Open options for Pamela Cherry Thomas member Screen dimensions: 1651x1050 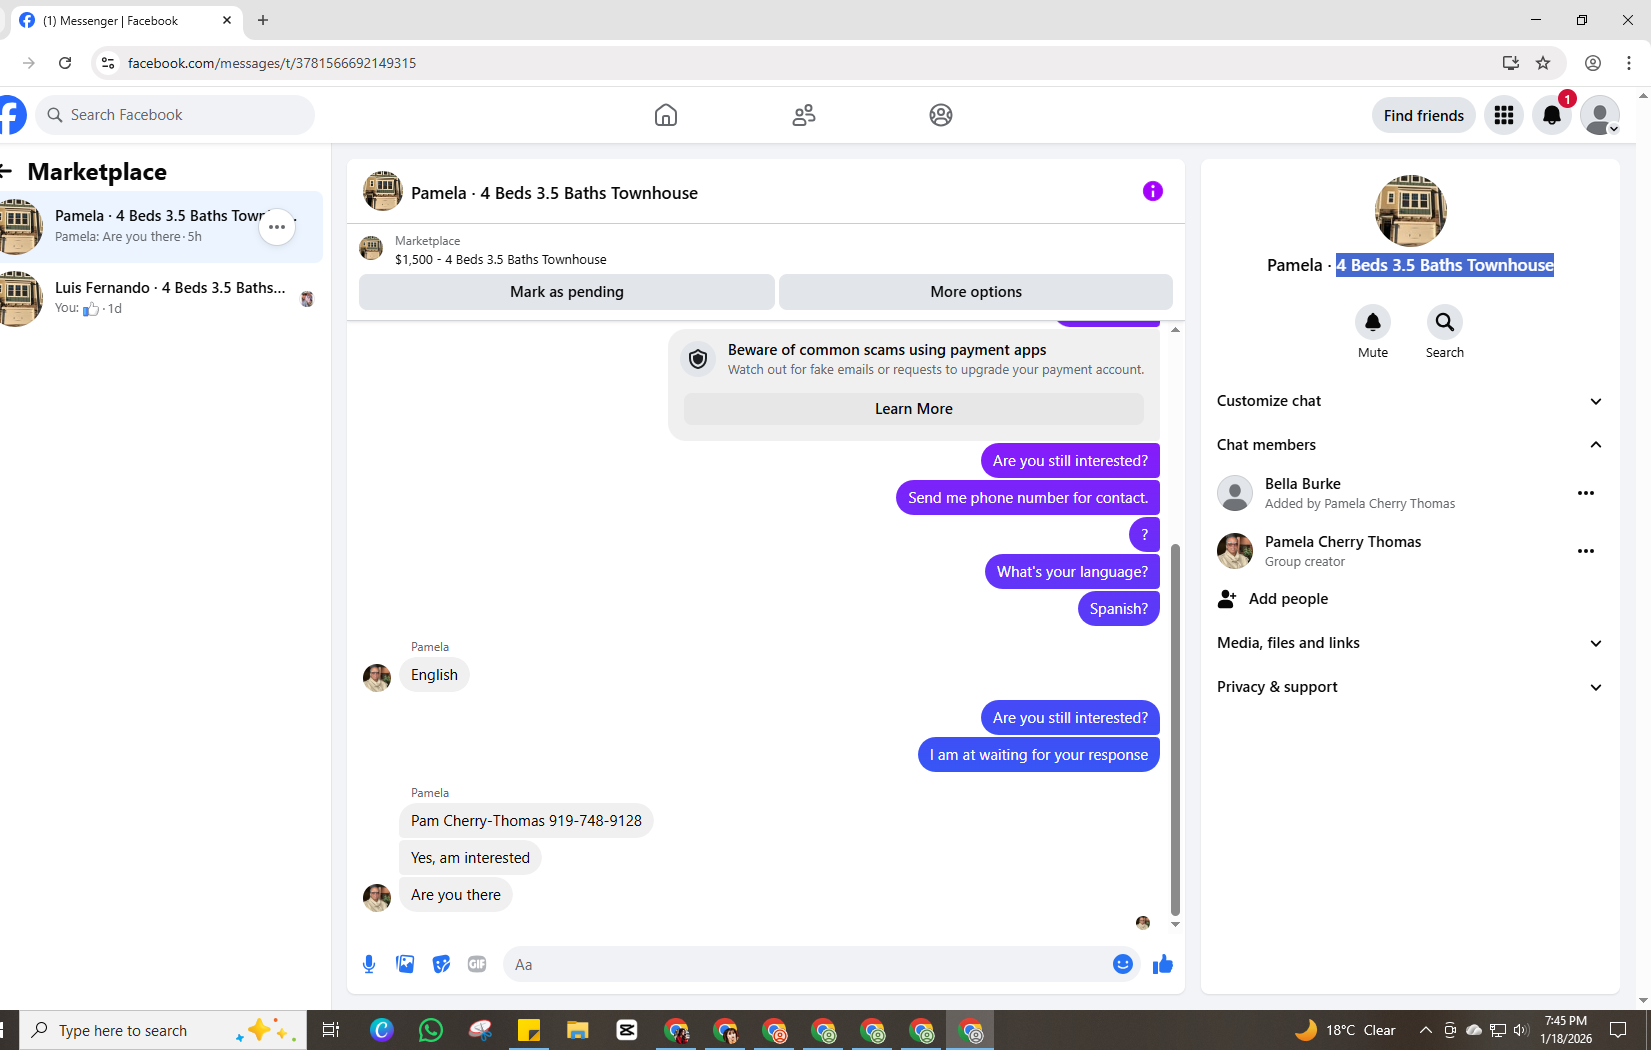point(1585,551)
